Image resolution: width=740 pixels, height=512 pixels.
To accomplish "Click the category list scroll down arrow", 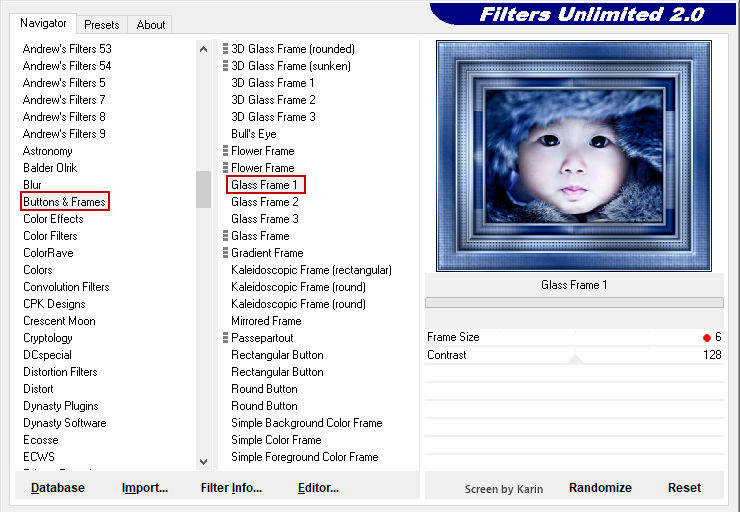I will 204,461.
